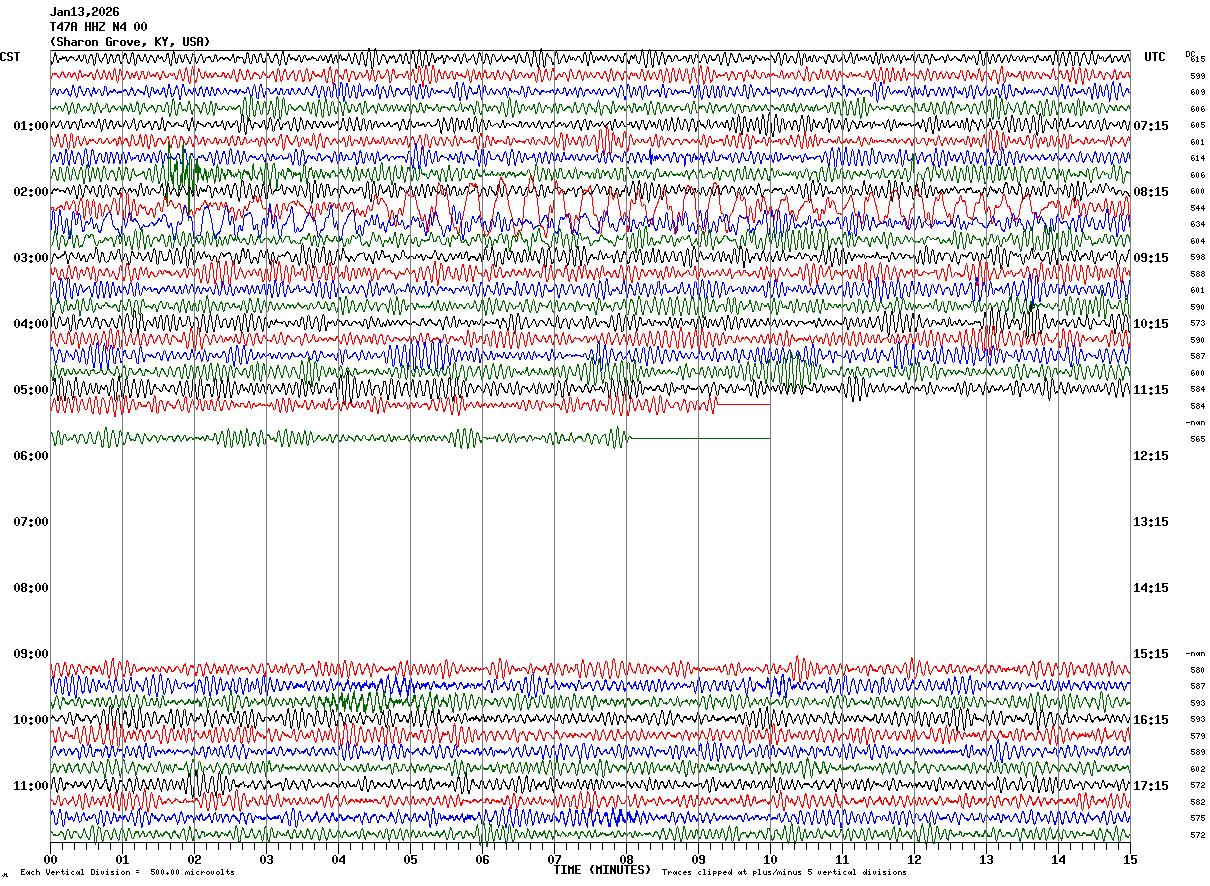This screenshot has width=1210, height=886.
Task: Select the 03:00 CST row label
Action: coord(31,258)
